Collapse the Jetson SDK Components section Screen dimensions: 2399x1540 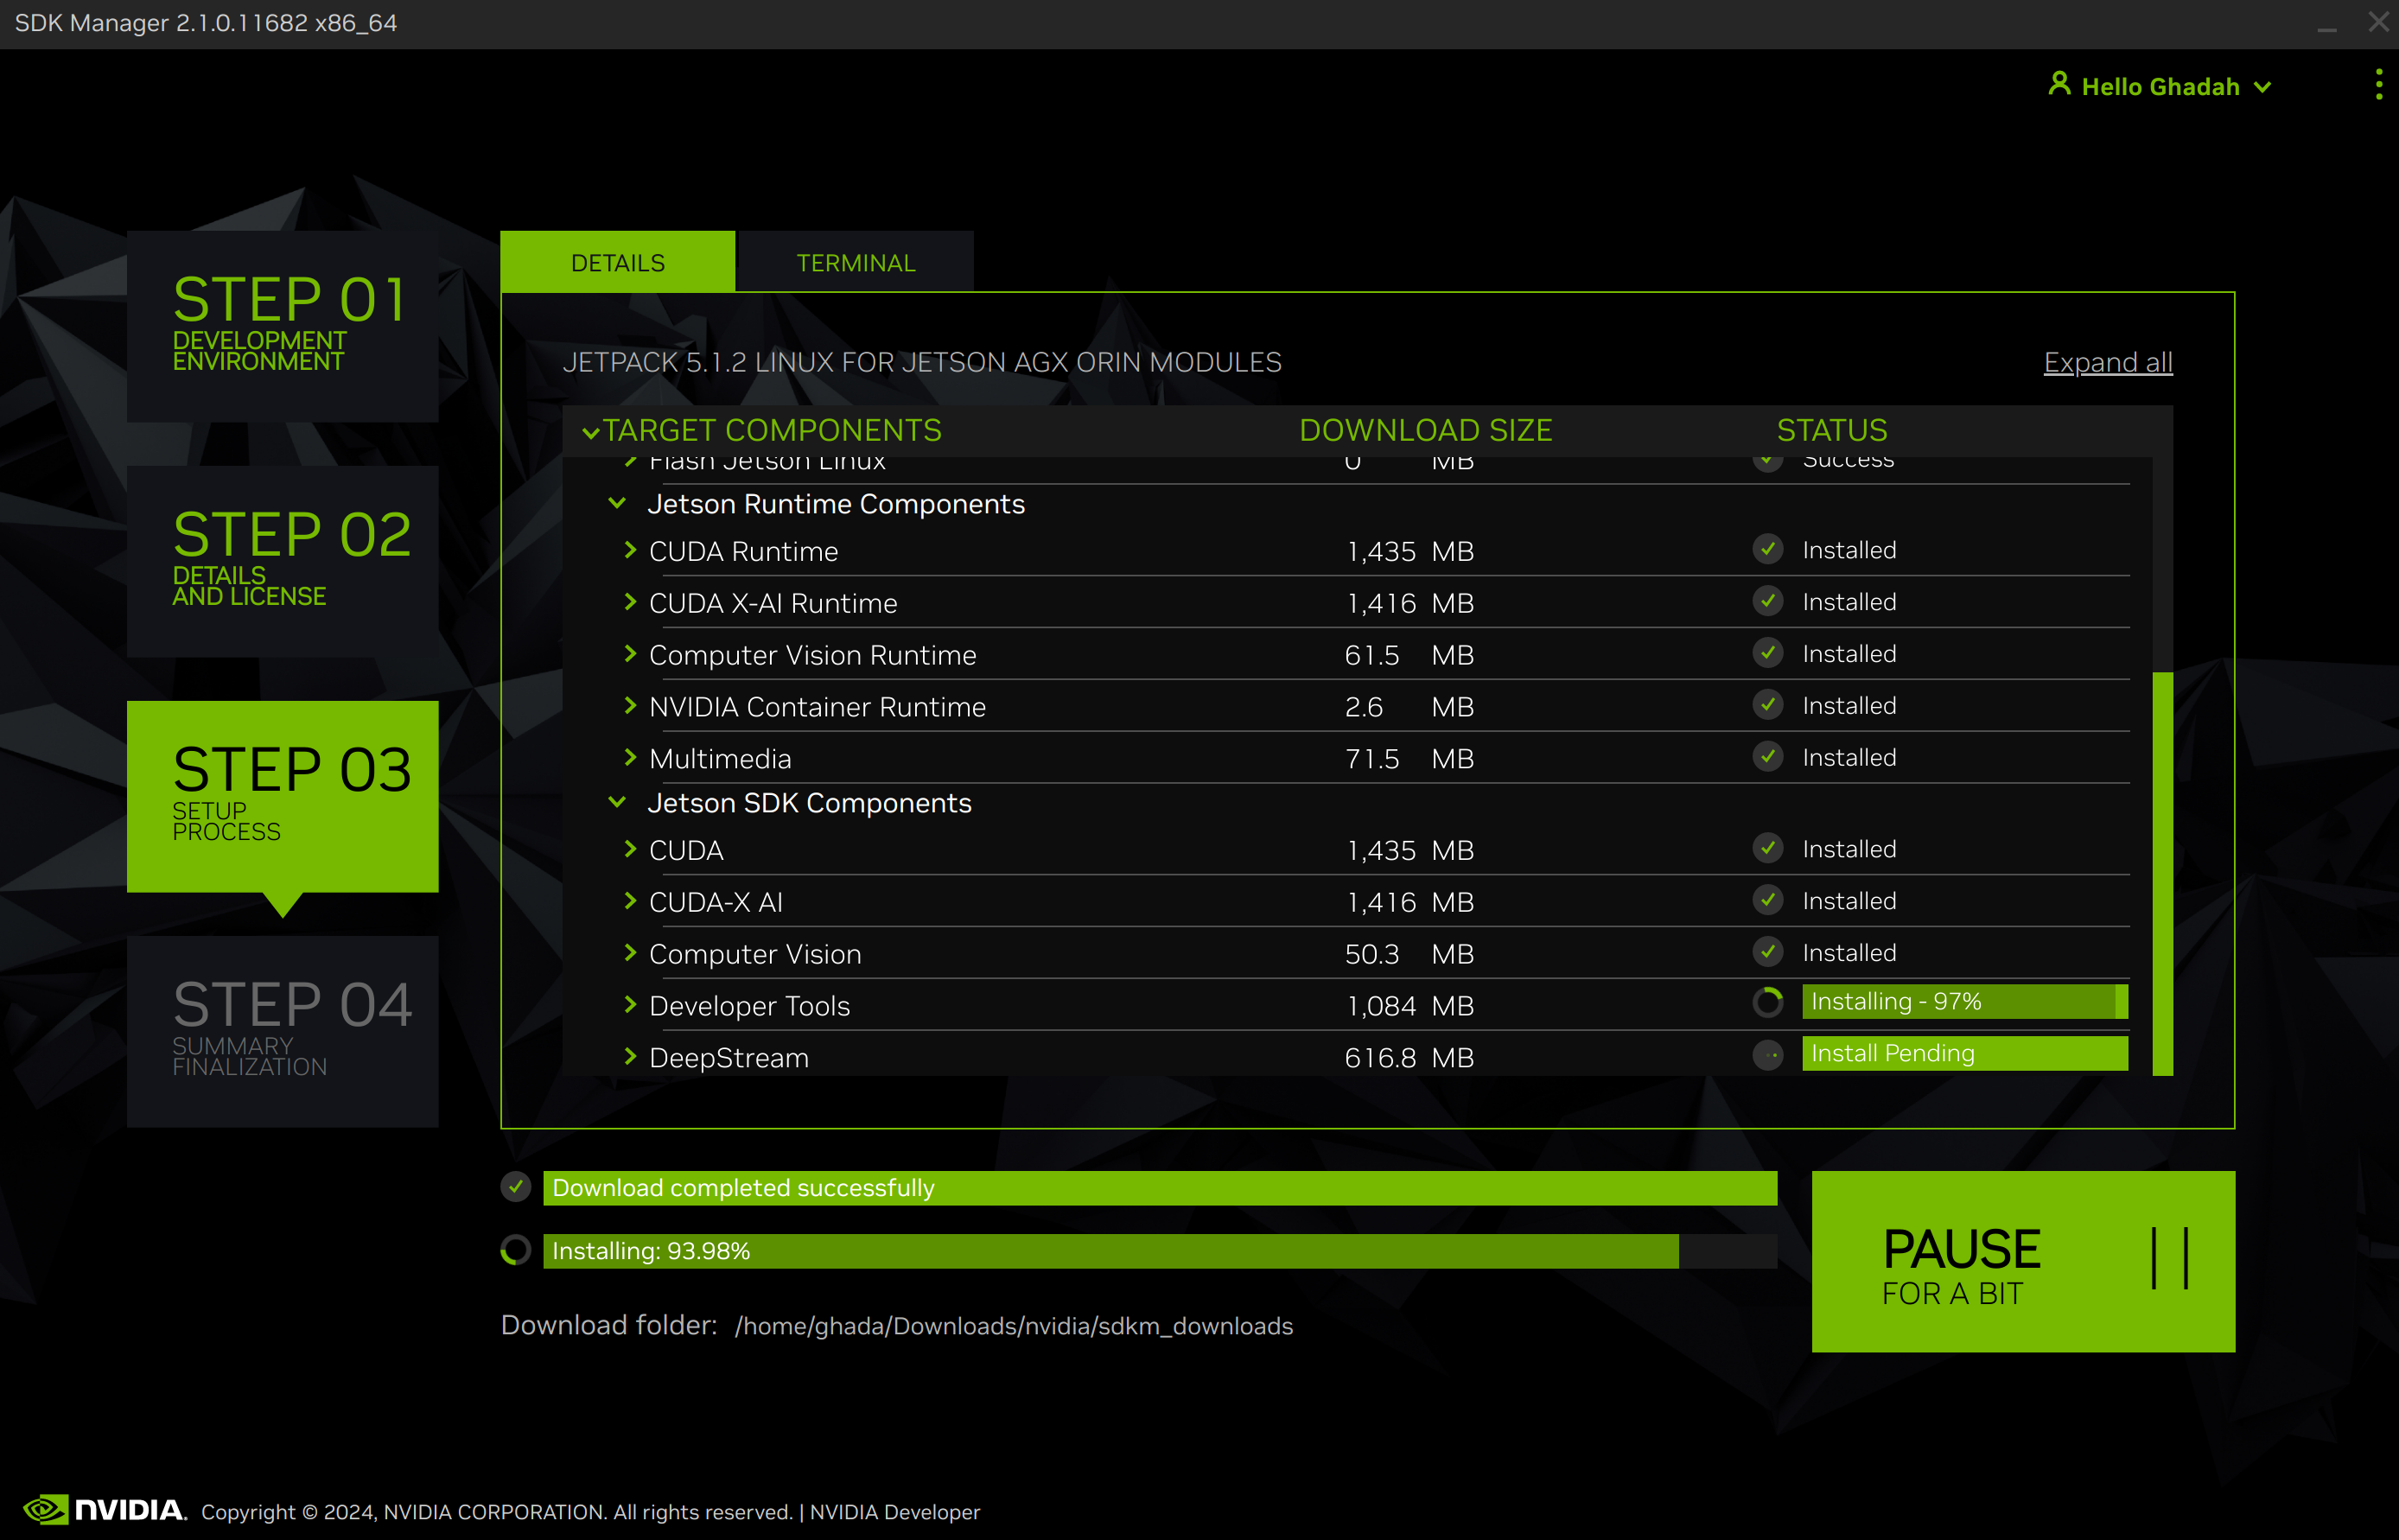coord(617,802)
